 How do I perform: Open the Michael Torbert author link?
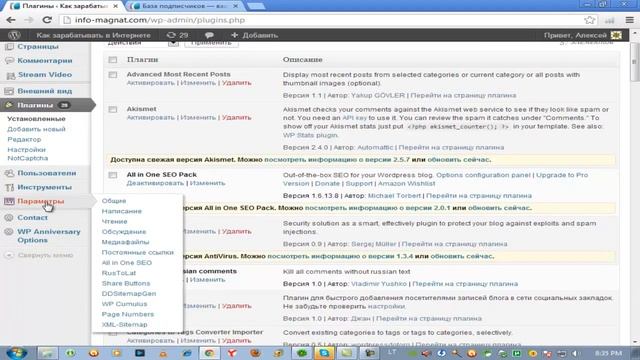click(x=394, y=196)
